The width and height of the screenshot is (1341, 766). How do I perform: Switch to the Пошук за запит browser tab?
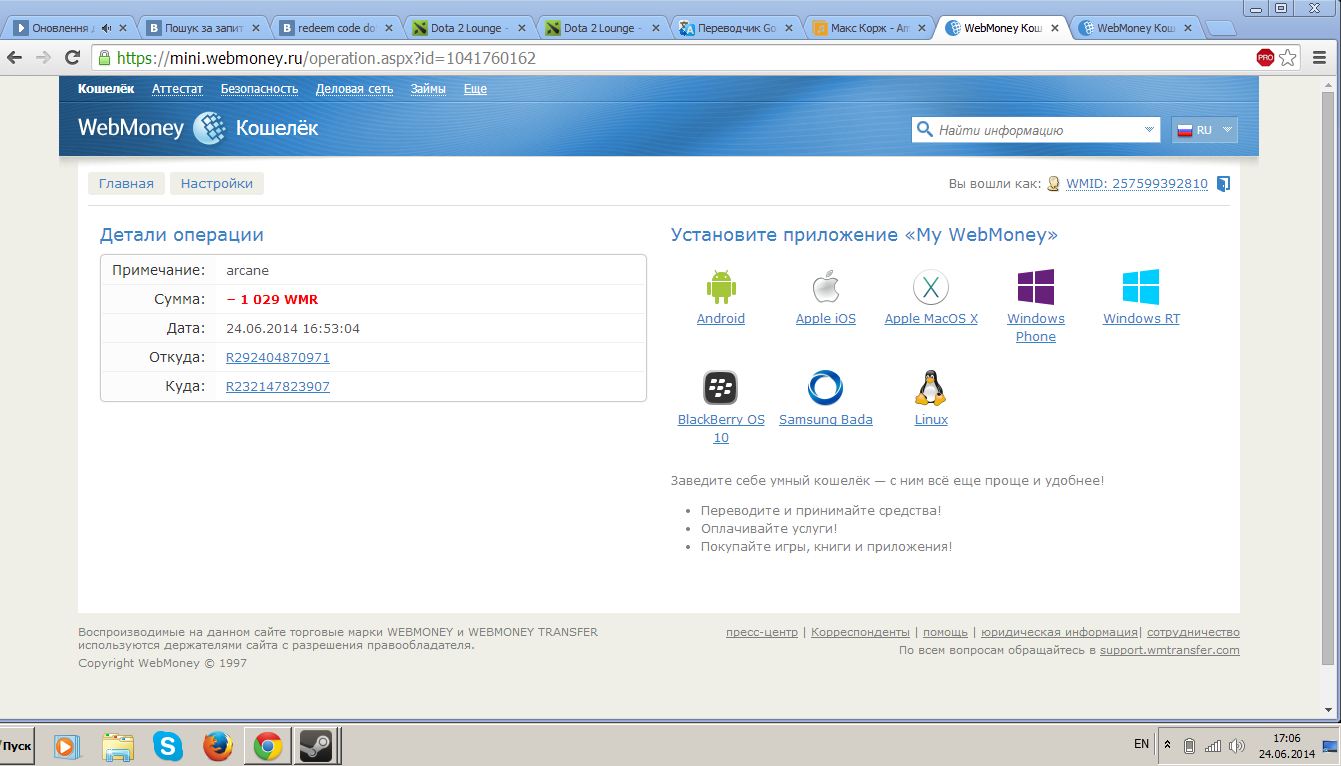pyautogui.click(x=205, y=28)
